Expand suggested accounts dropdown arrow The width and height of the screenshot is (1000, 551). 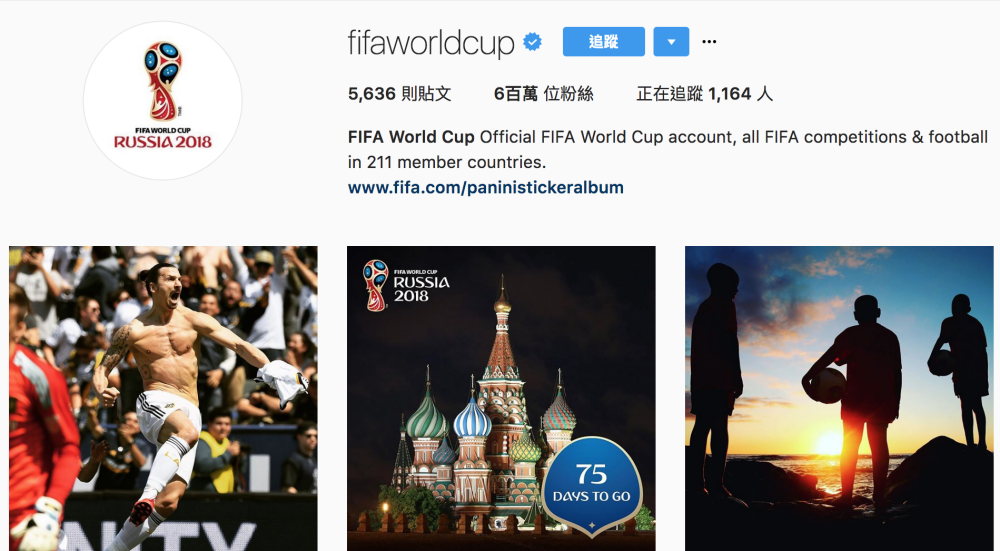point(671,42)
